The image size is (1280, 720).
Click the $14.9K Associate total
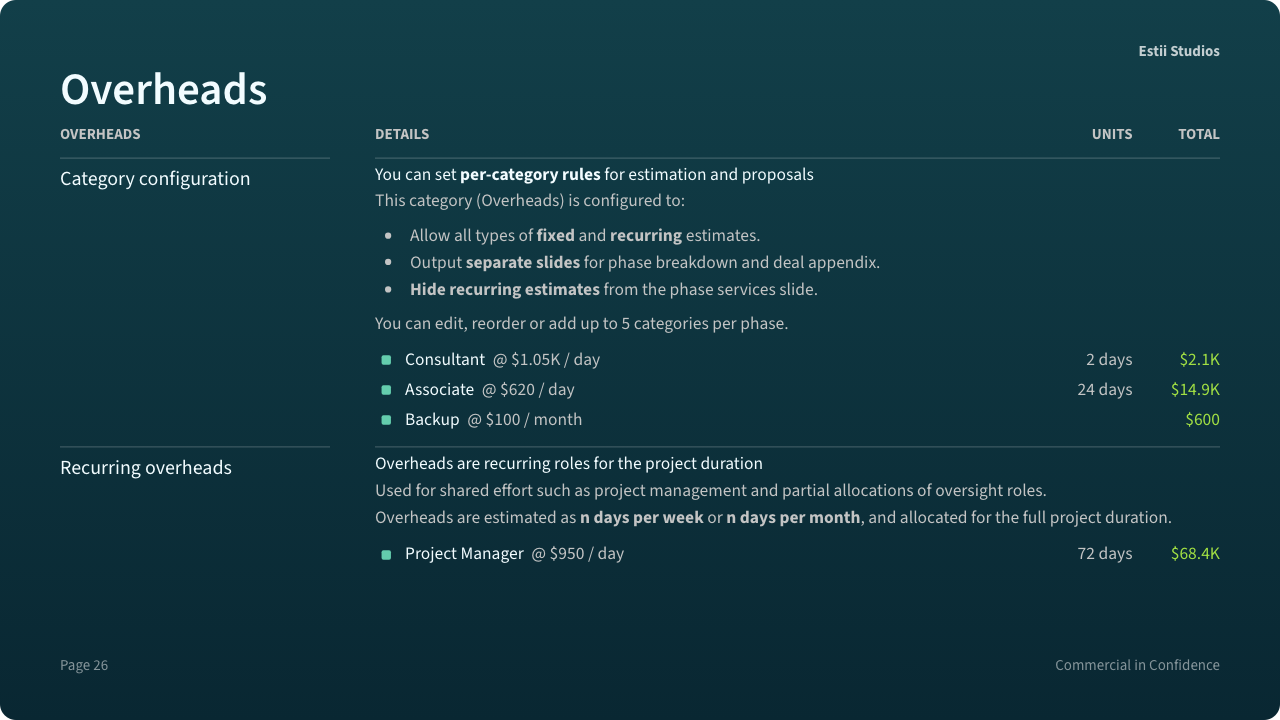tap(1195, 390)
